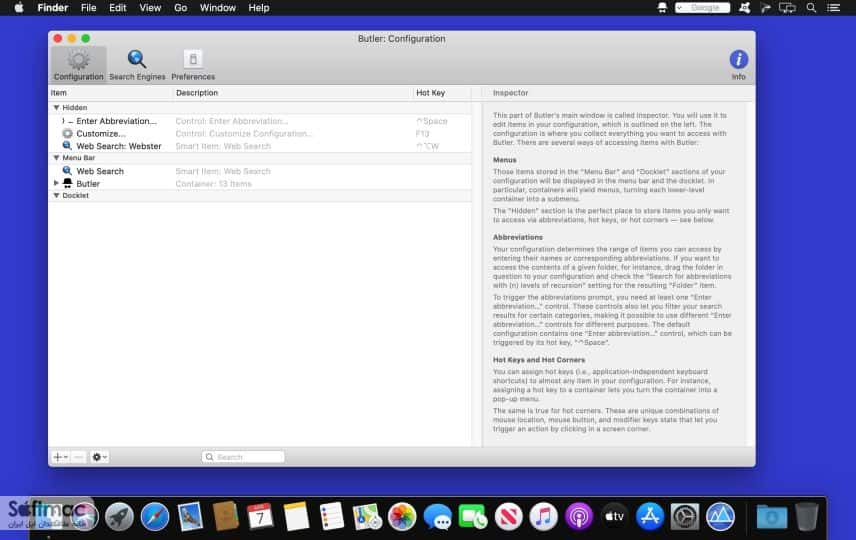Open the Edit menu
This screenshot has width=856, height=540.
click(x=117, y=8)
